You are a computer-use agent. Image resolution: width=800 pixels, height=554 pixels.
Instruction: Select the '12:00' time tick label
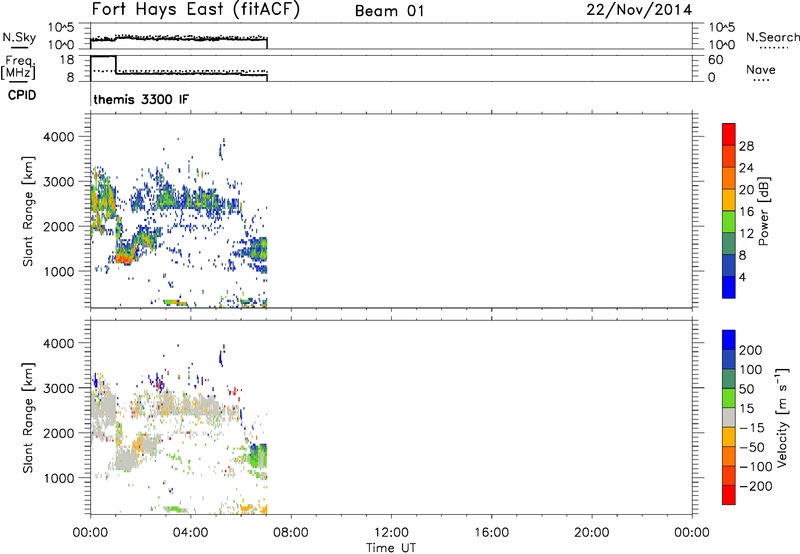[x=391, y=533]
